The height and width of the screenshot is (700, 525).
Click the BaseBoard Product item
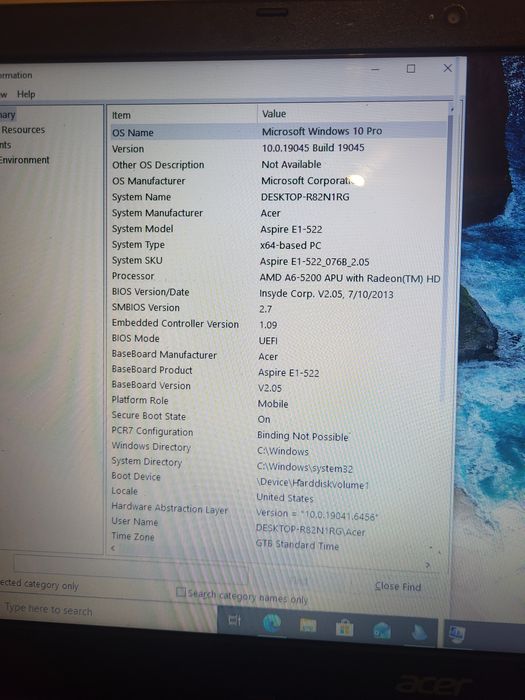(x=152, y=370)
